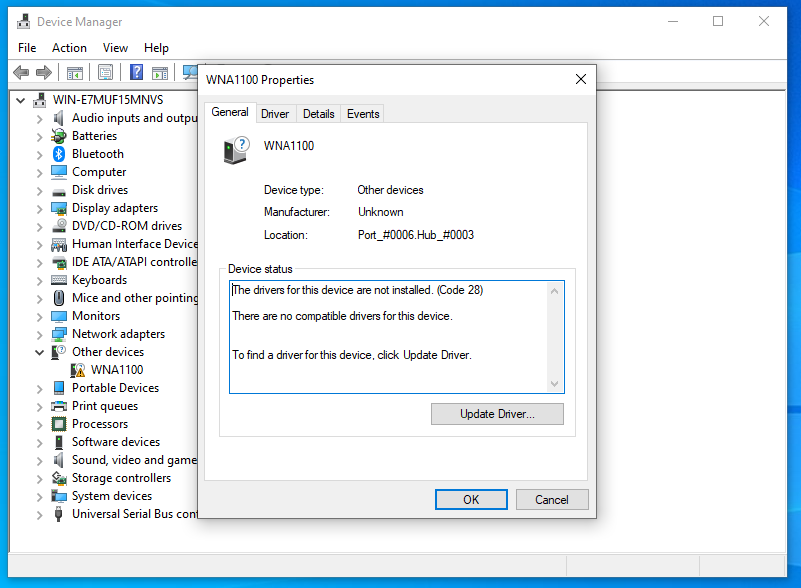Click the DVD/CD-ROM drives icon
The image size is (801, 588).
59,226
